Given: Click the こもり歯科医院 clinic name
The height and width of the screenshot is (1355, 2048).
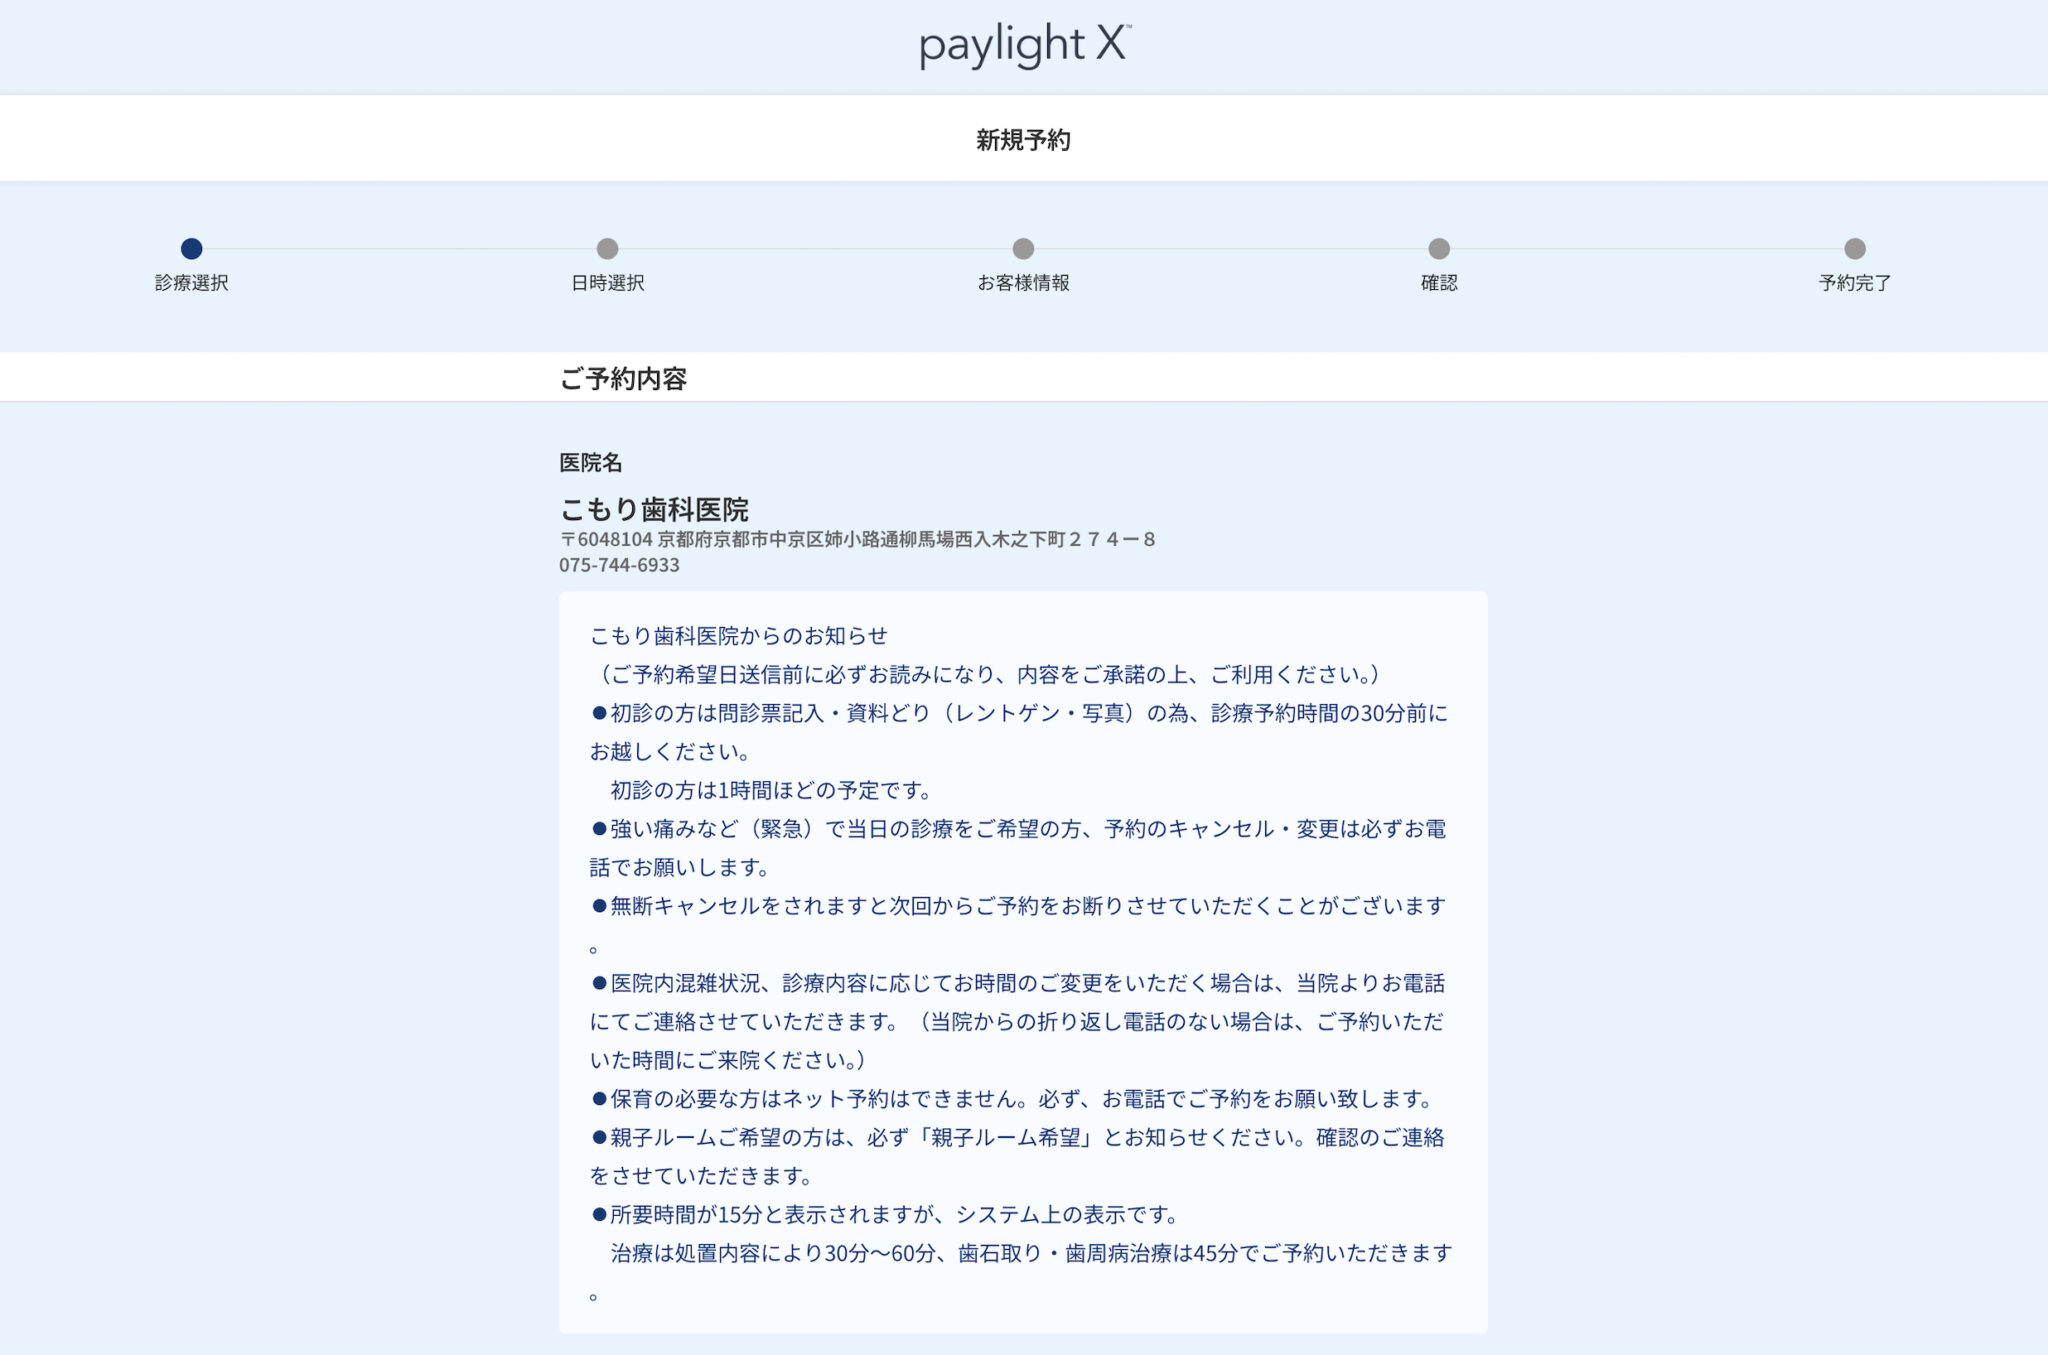Looking at the screenshot, I should coord(654,509).
